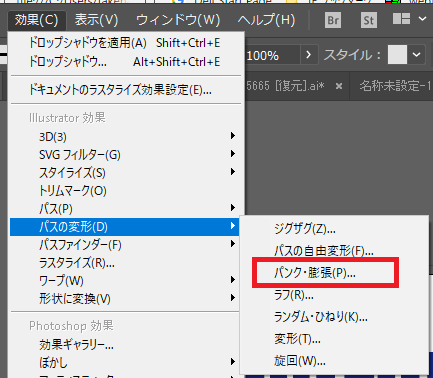The image size is (433, 378).
Task: Expand the パスファインダー(F) submenu
Action: [125, 245]
